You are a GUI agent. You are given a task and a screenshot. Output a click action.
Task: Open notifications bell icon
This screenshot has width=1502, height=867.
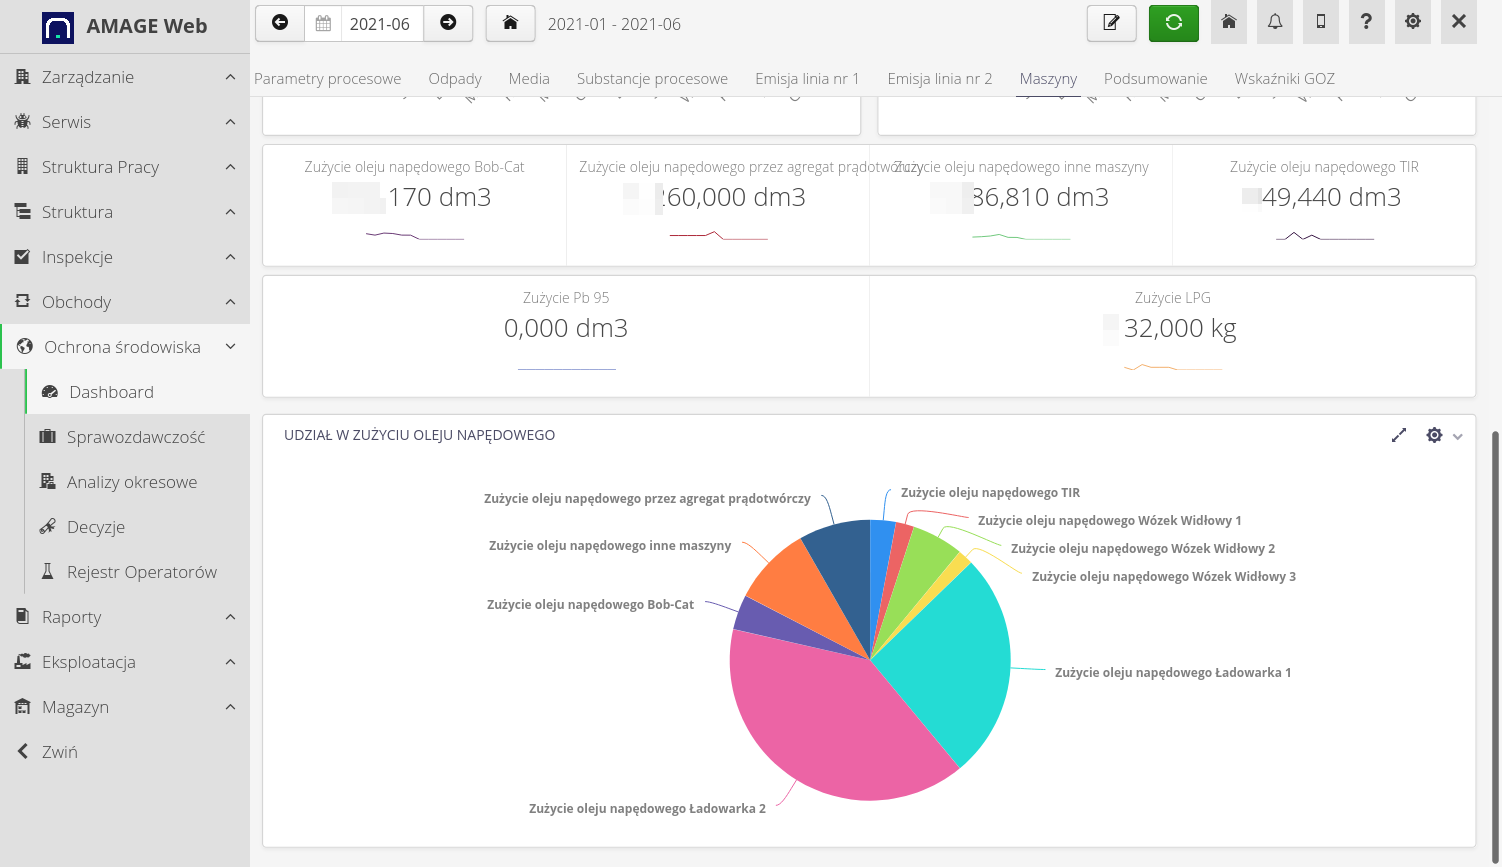click(1275, 22)
